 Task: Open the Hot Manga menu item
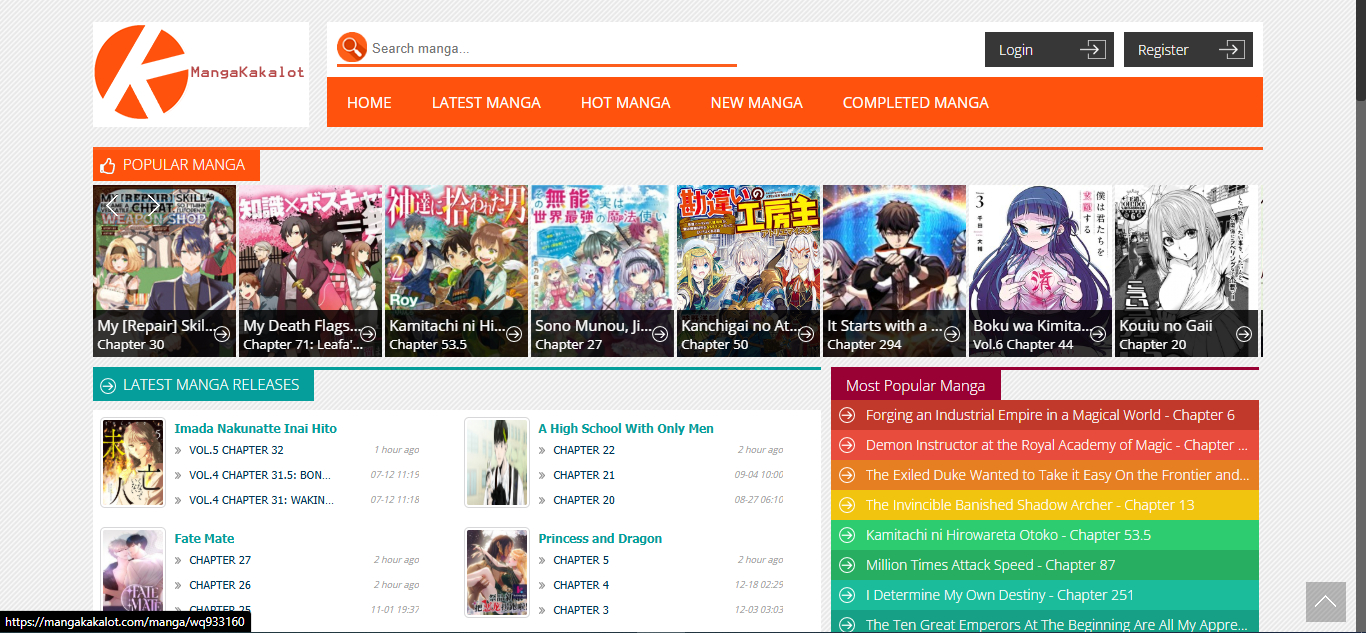coord(625,102)
